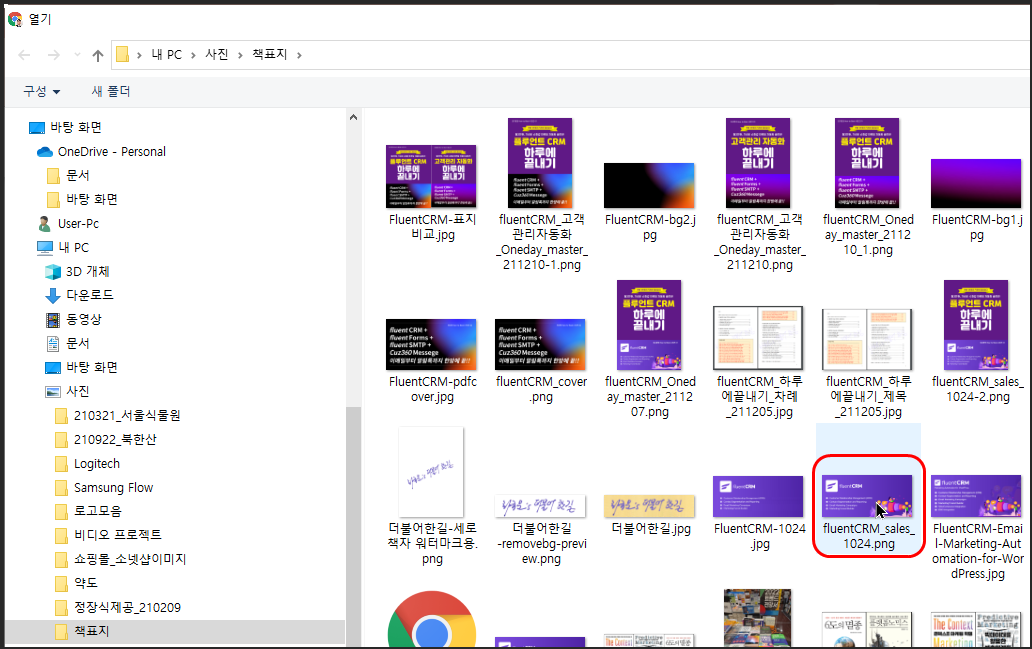
Task: Navigate to 내 PC in breadcrumb
Action: (167, 55)
